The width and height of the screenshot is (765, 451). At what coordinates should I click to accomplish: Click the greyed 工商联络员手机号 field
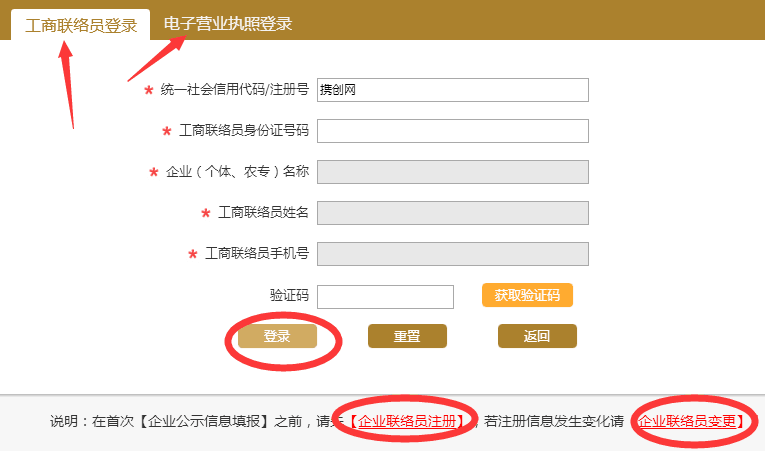point(452,254)
